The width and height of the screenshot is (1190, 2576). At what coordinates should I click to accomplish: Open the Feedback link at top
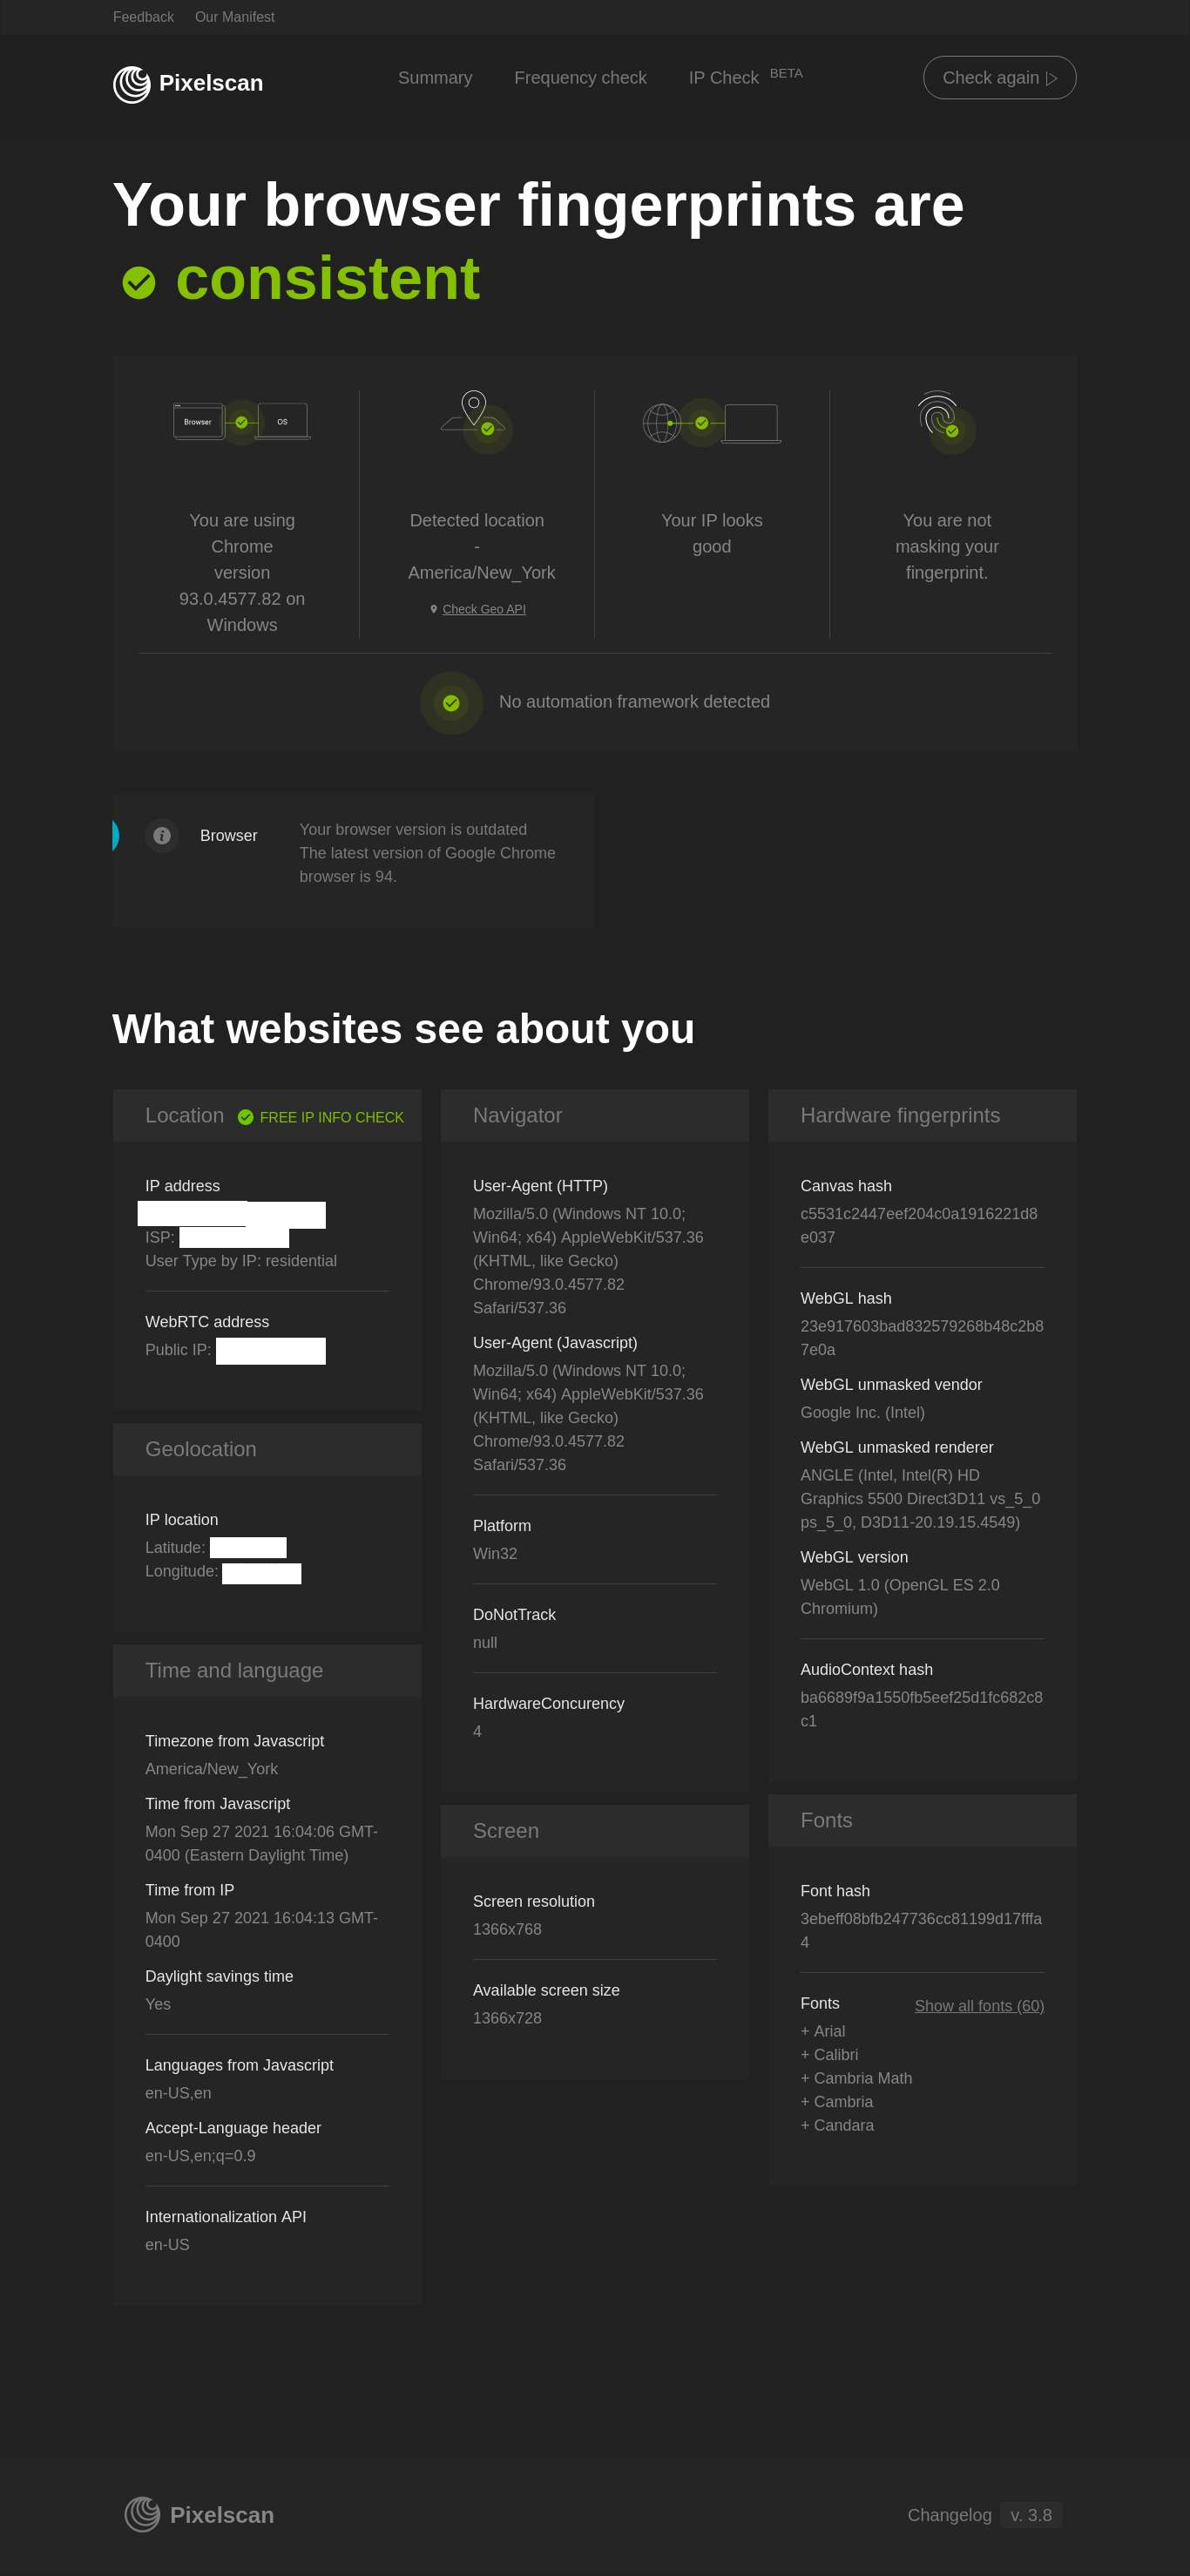pyautogui.click(x=143, y=17)
